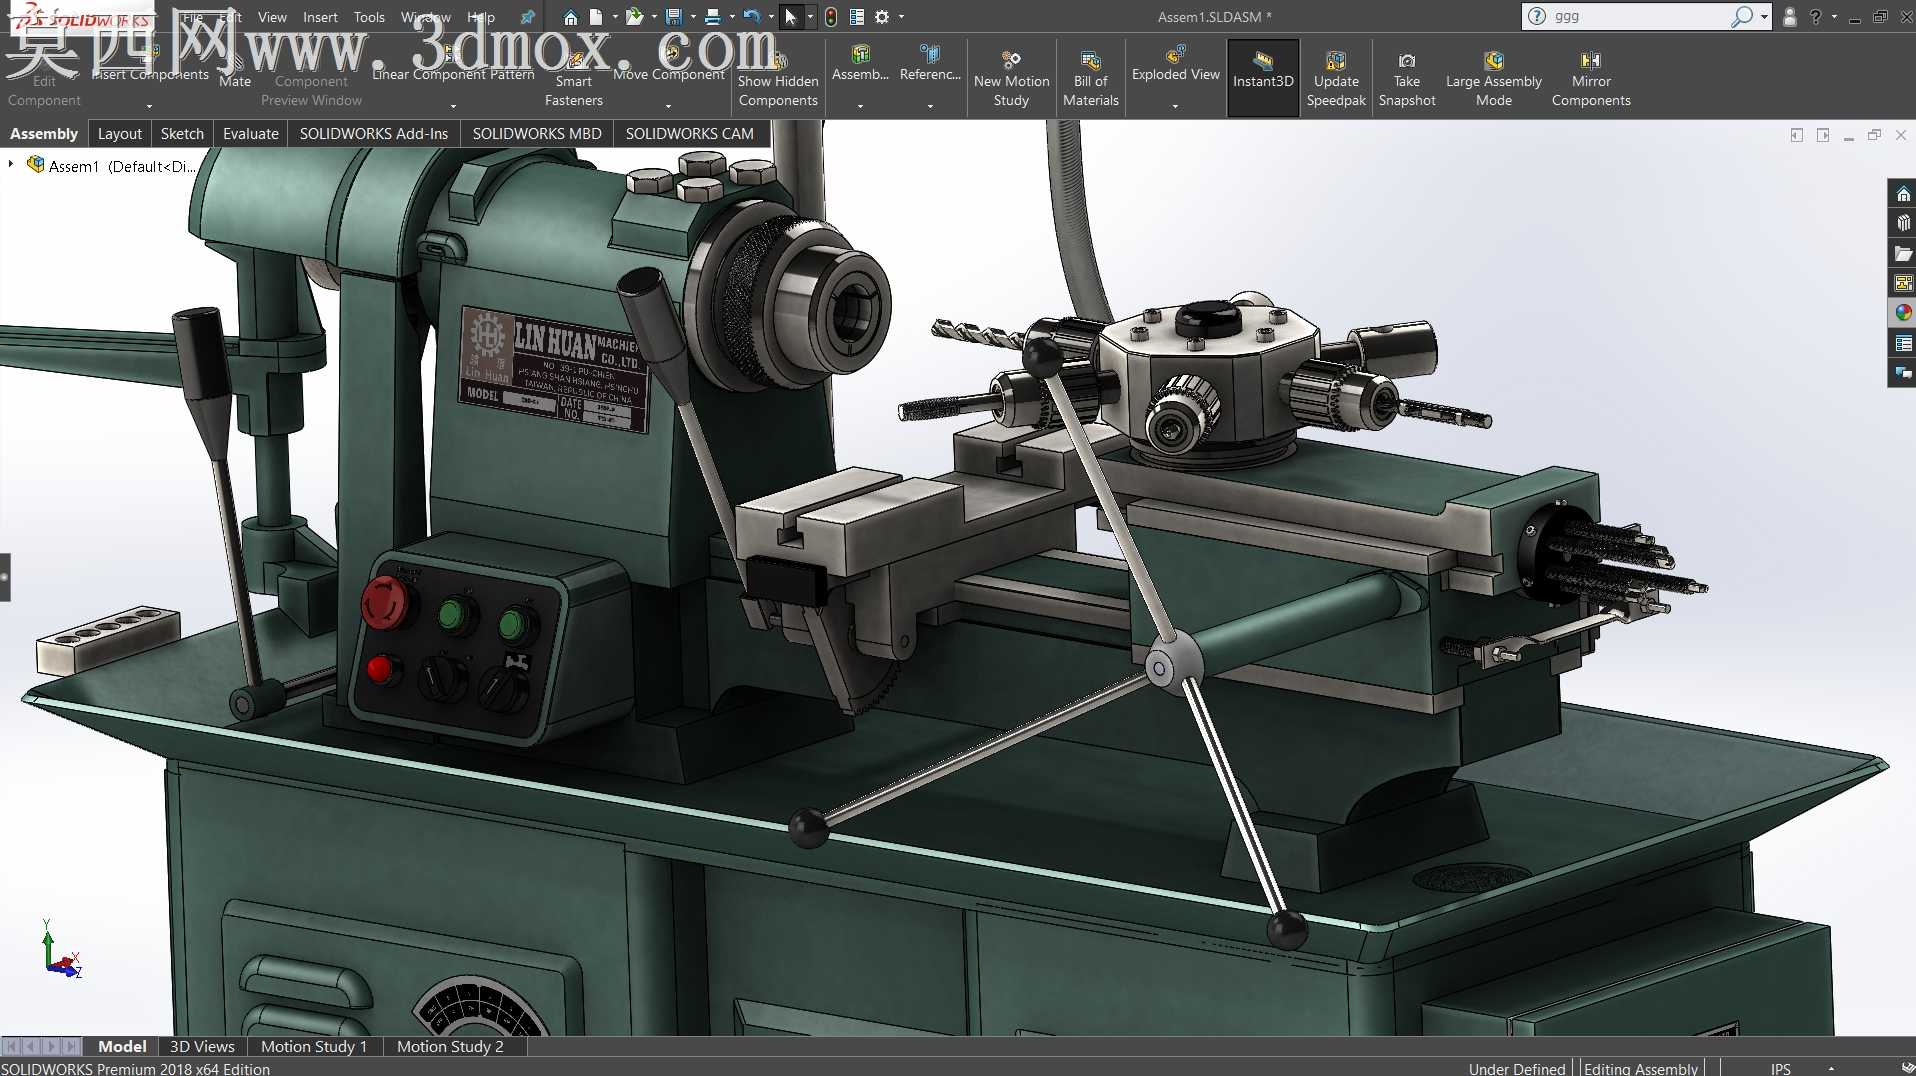Start a New Motion Study
Image resolution: width=1916 pixels, height=1076 pixels.
pyautogui.click(x=1011, y=78)
